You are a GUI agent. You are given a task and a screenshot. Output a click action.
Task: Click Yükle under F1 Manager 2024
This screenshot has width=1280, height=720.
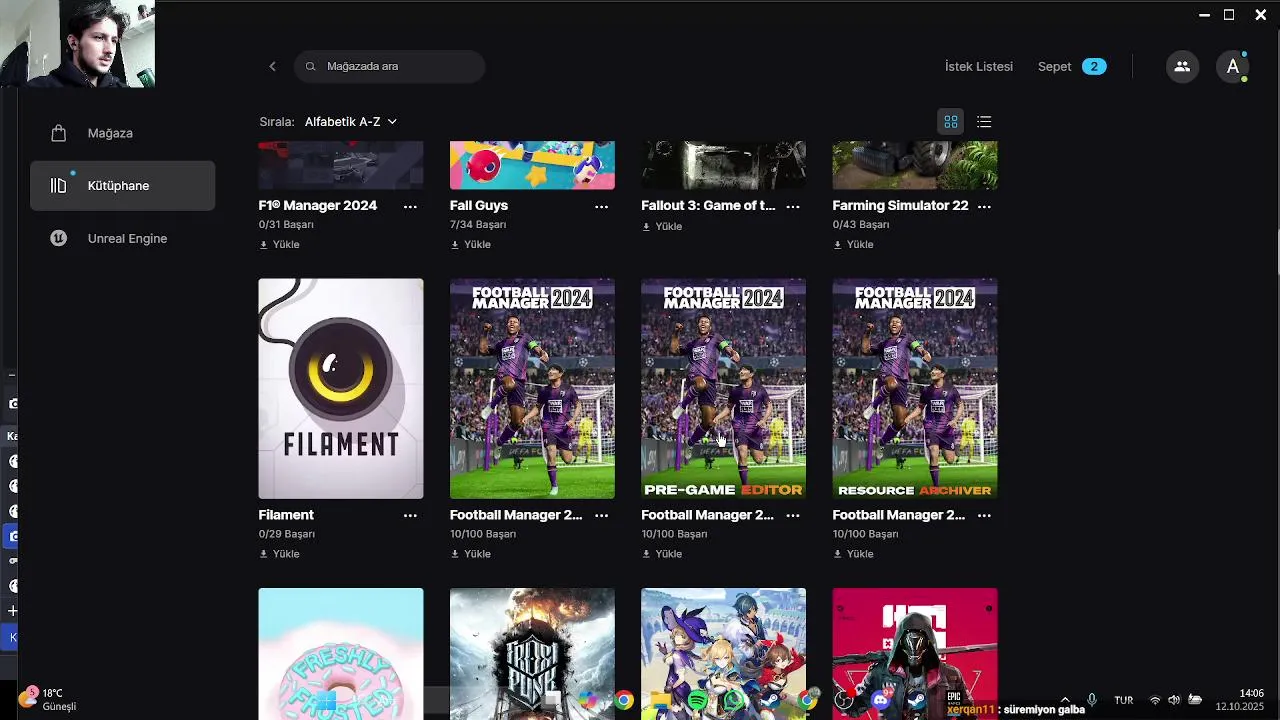pyautogui.click(x=279, y=244)
